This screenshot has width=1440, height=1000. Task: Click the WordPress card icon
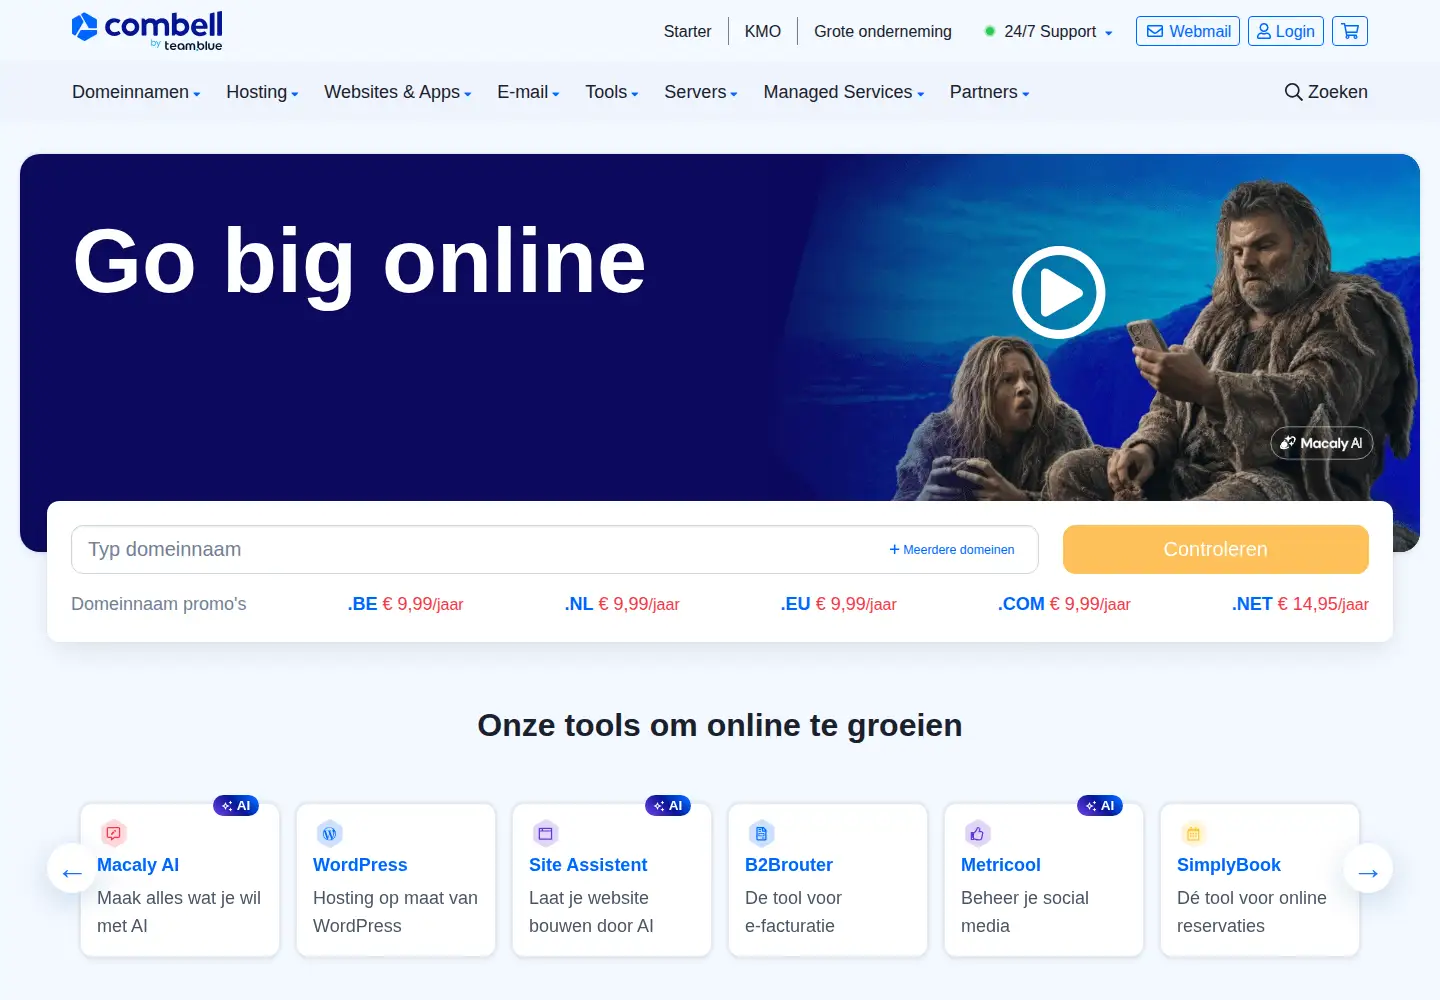329,833
